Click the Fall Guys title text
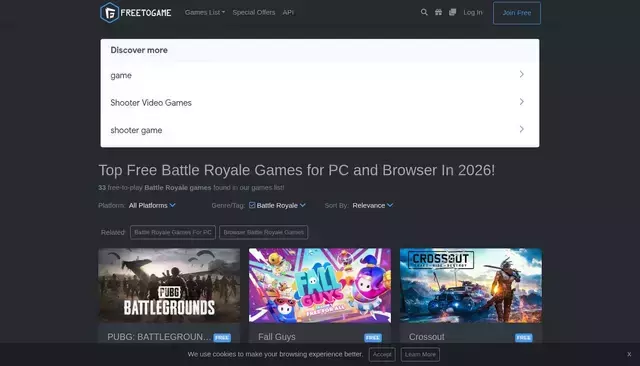The width and height of the screenshot is (640, 366). point(277,337)
